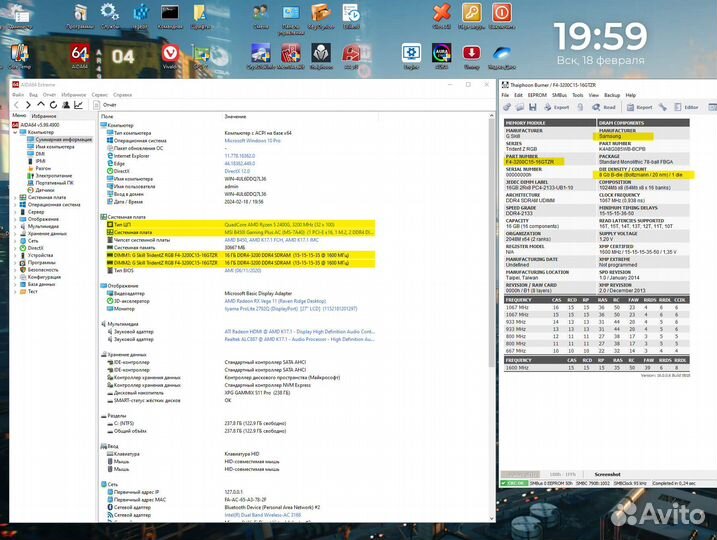Open the Файл menu in AIDA64
This screenshot has height=540, width=717.
[18, 95]
